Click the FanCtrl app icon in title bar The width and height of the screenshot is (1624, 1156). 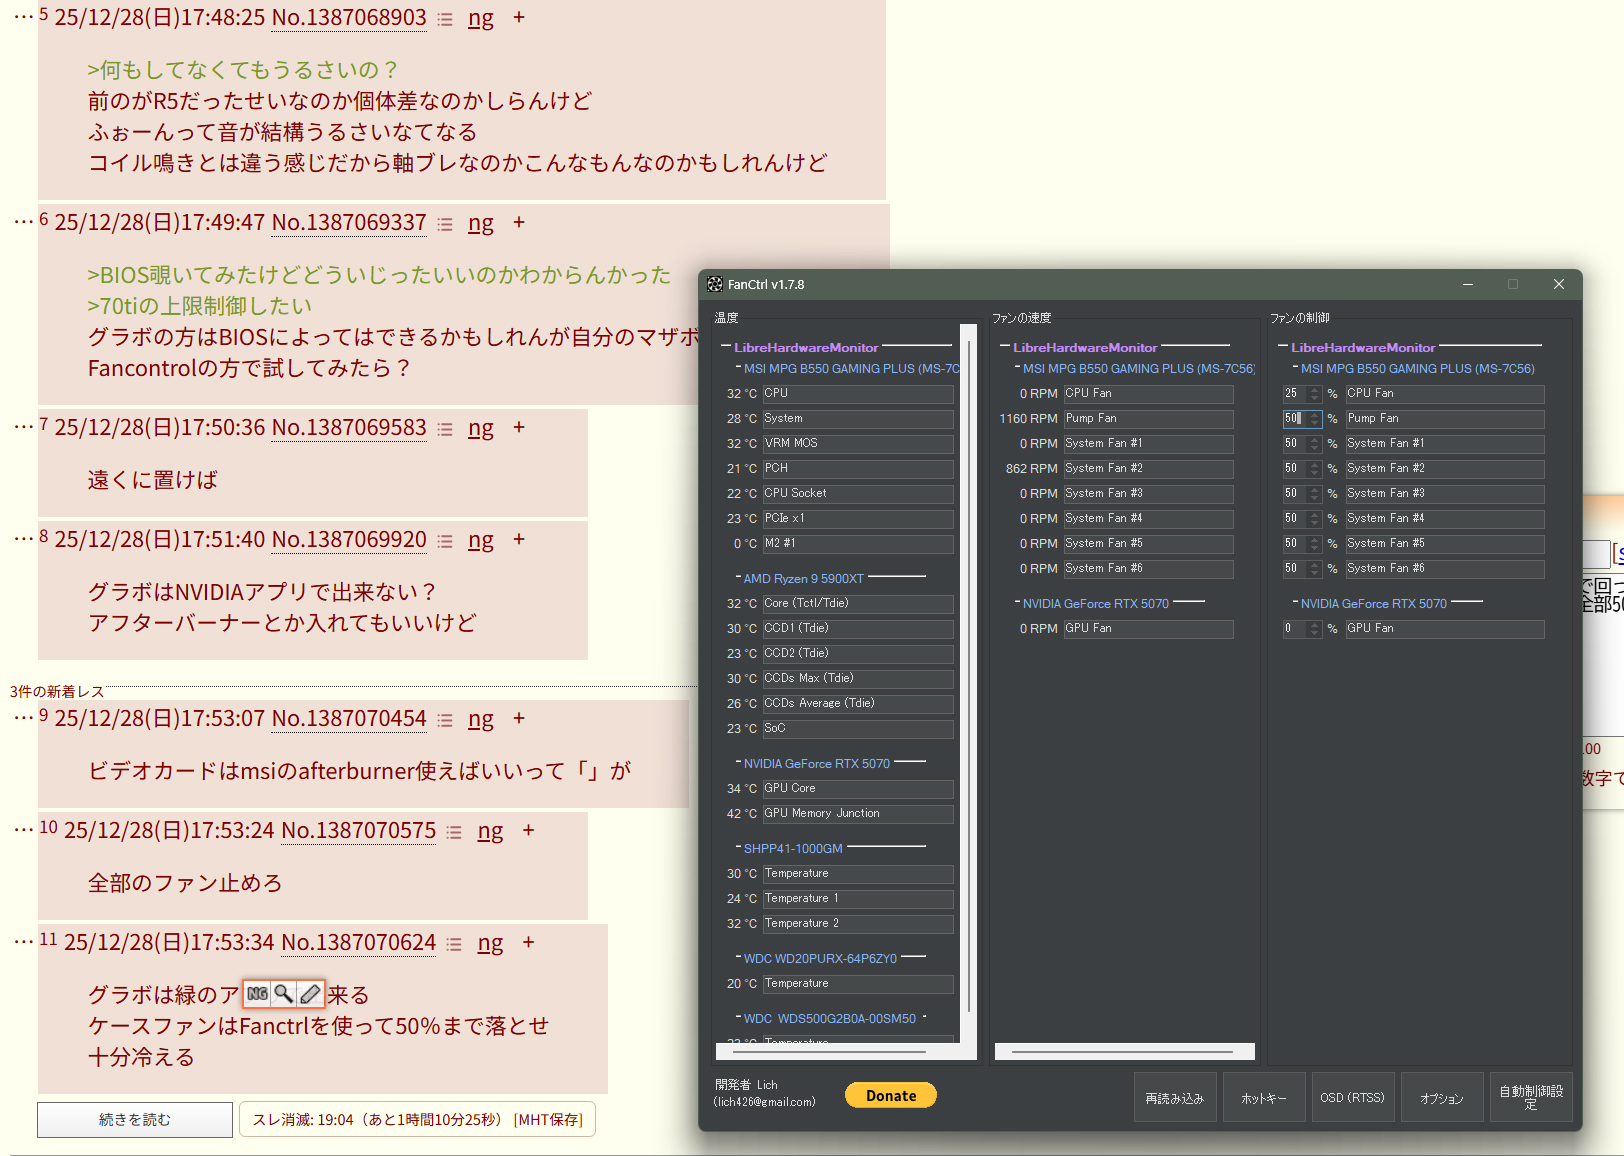[x=715, y=285]
